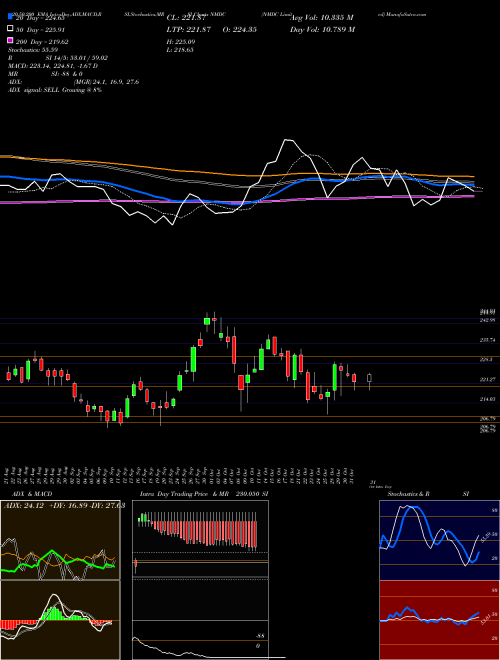
Task: Click the 'LTP: 221.87' value
Action: 189,30
